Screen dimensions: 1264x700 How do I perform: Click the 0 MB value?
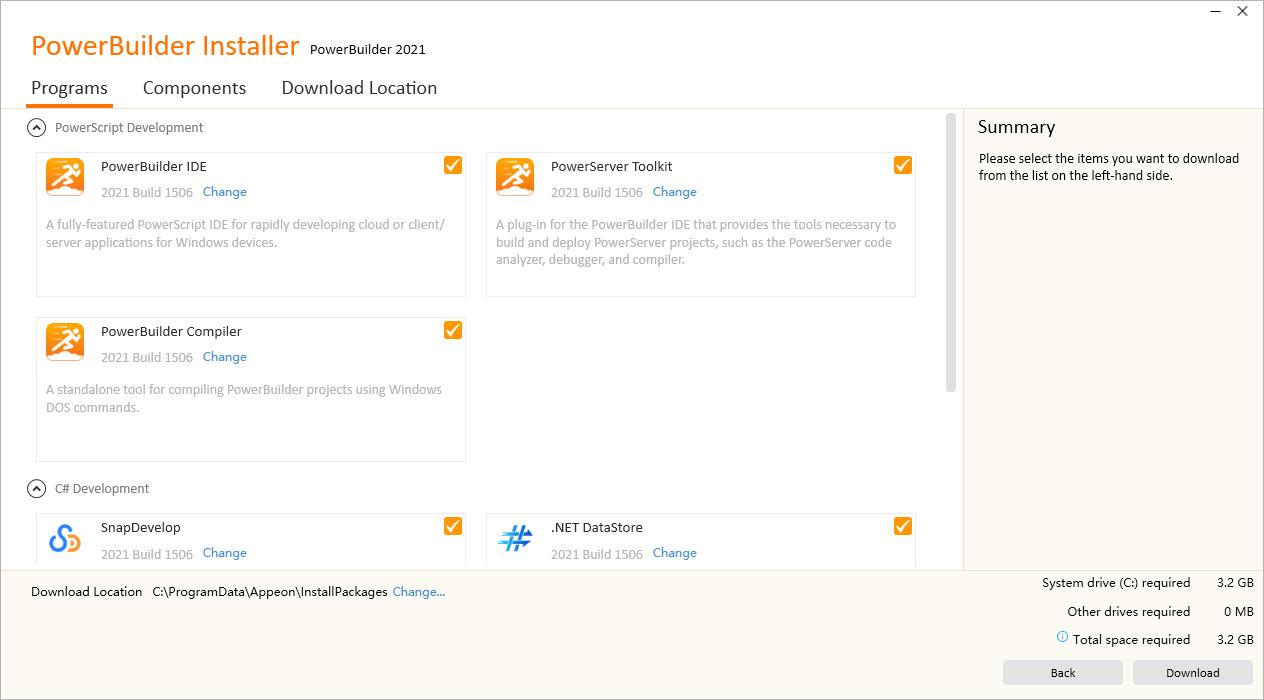pos(1238,611)
